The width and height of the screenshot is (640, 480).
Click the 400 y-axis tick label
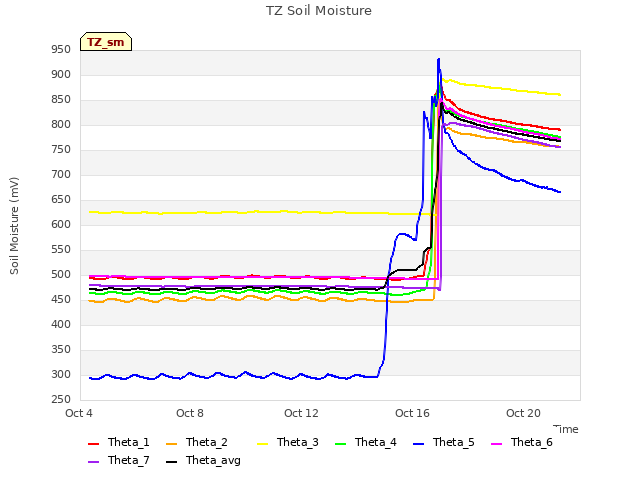coord(61,324)
